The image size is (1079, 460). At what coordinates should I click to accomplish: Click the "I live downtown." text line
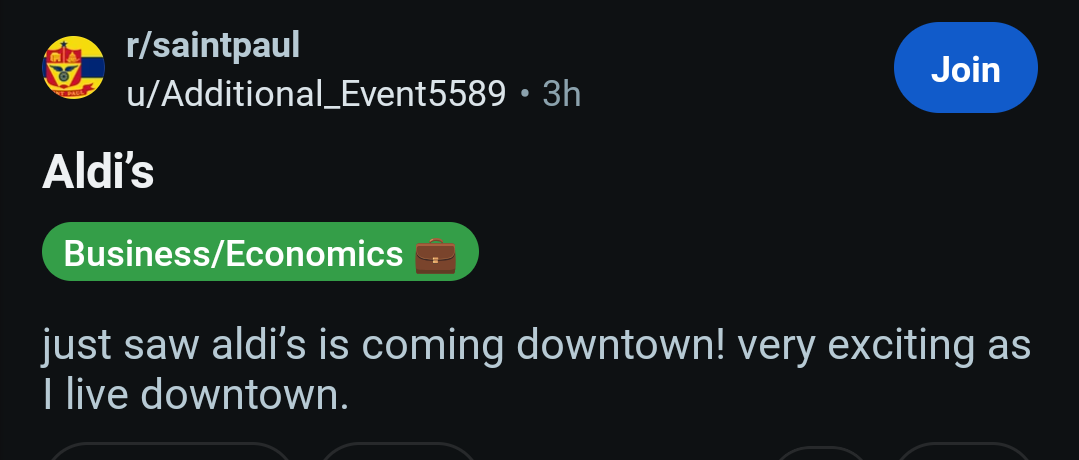coord(196,396)
